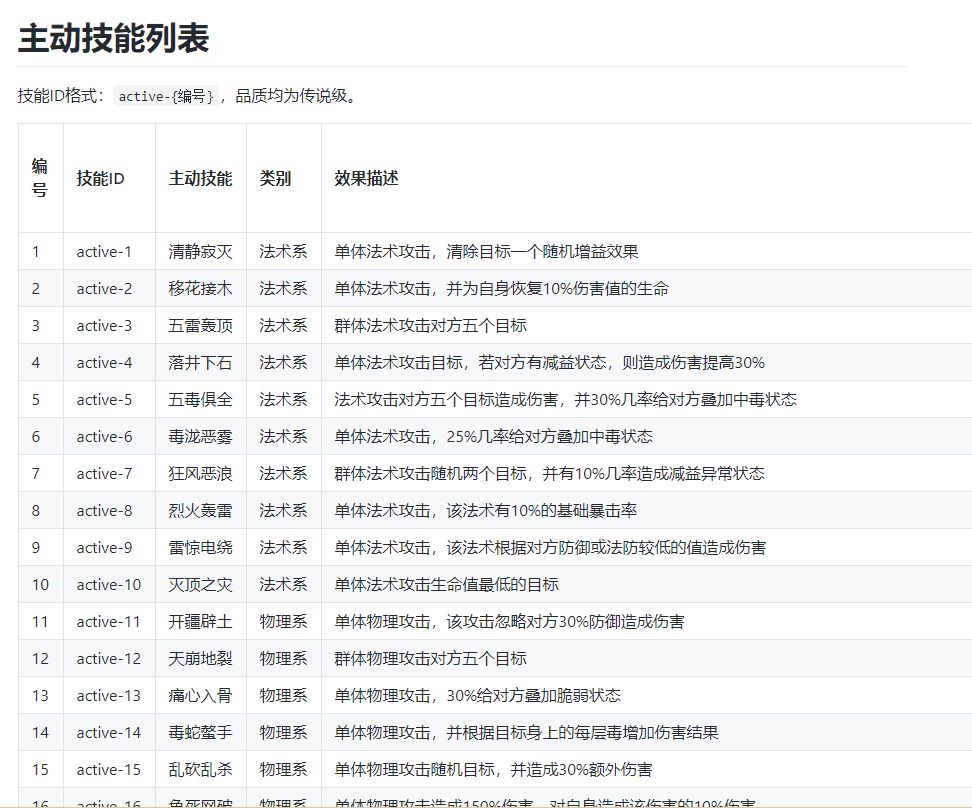Click the 编号 column header
972x808 pixels.
(x=40, y=178)
